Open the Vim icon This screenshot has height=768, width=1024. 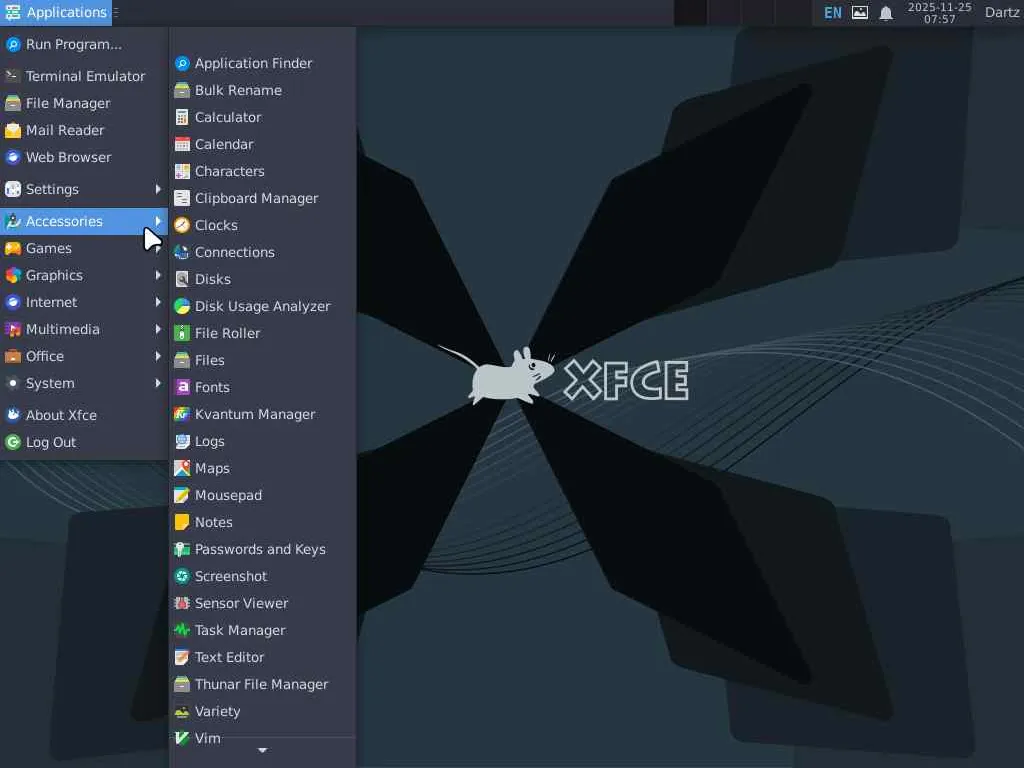(182, 738)
